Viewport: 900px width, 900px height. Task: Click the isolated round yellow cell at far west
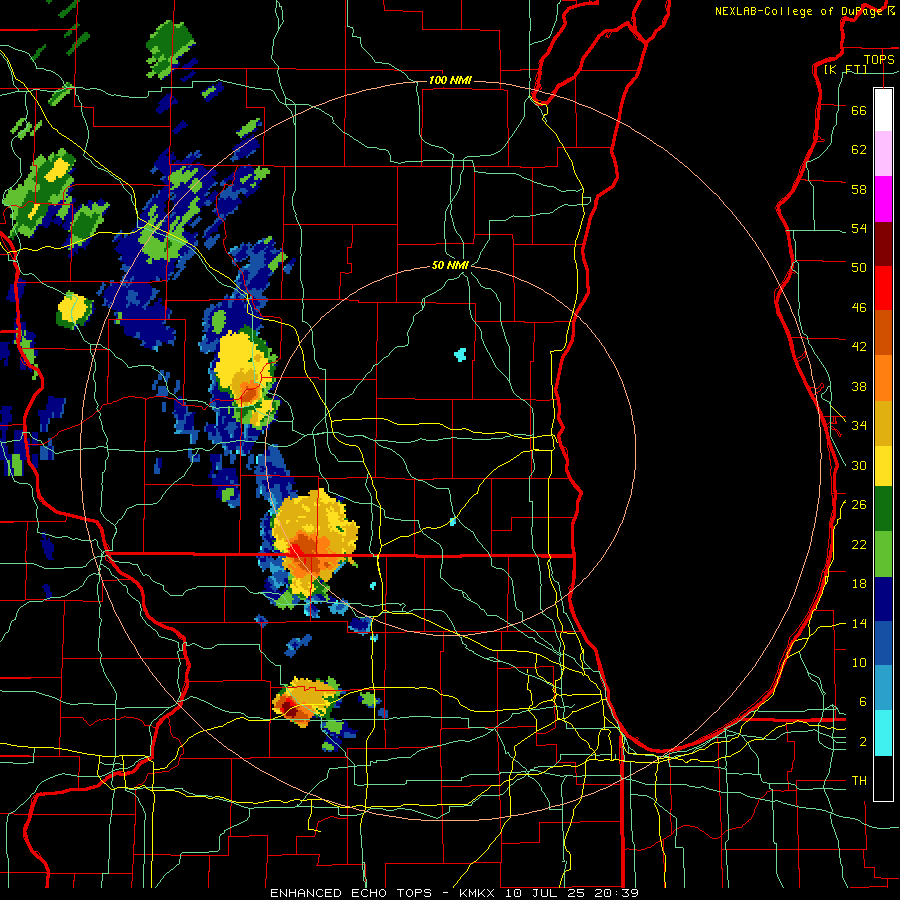click(x=75, y=310)
